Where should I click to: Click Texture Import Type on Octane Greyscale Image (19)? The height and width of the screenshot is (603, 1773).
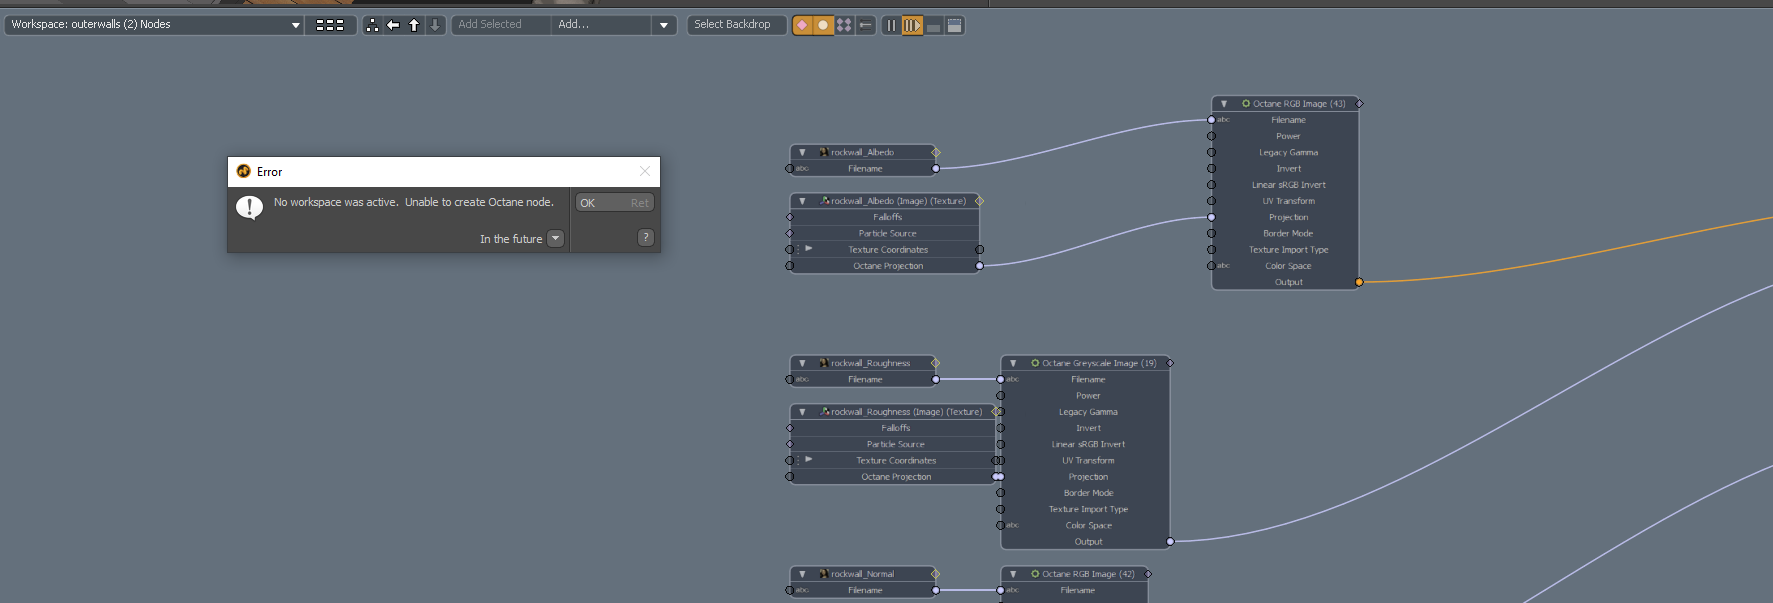pyautogui.click(x=1088, y=509)
